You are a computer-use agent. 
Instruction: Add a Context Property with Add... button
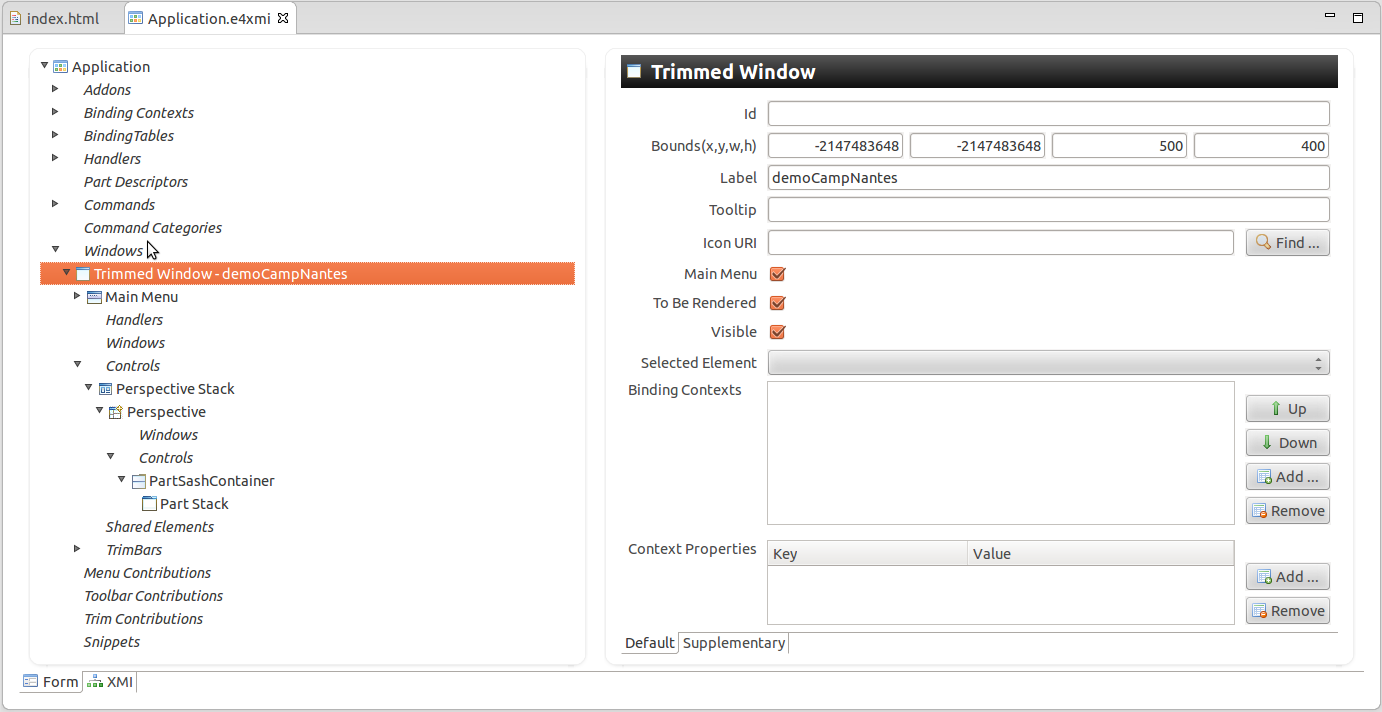(x=1288, y=577)
